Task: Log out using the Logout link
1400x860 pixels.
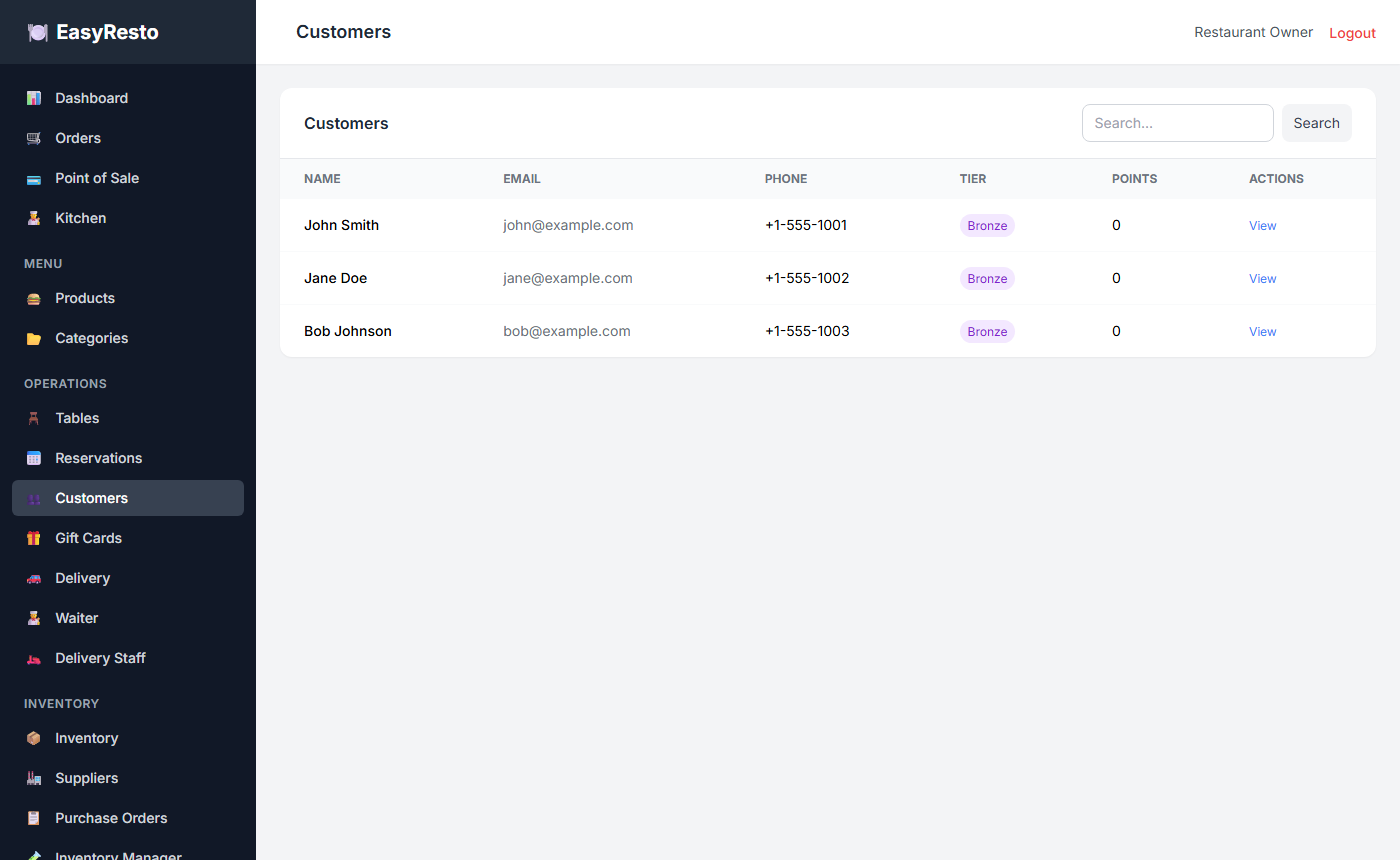Action: click(1352, 33)
